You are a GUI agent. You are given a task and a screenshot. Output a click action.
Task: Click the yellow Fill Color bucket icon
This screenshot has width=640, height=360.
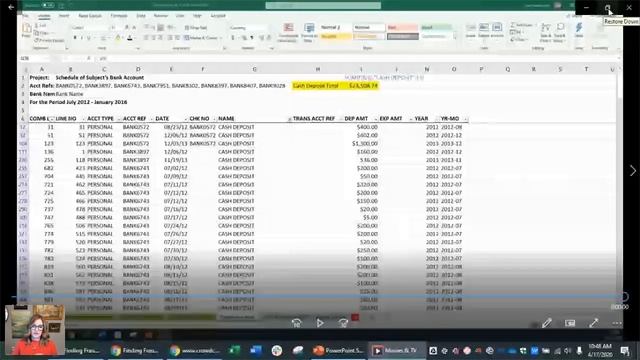[118, 38]
